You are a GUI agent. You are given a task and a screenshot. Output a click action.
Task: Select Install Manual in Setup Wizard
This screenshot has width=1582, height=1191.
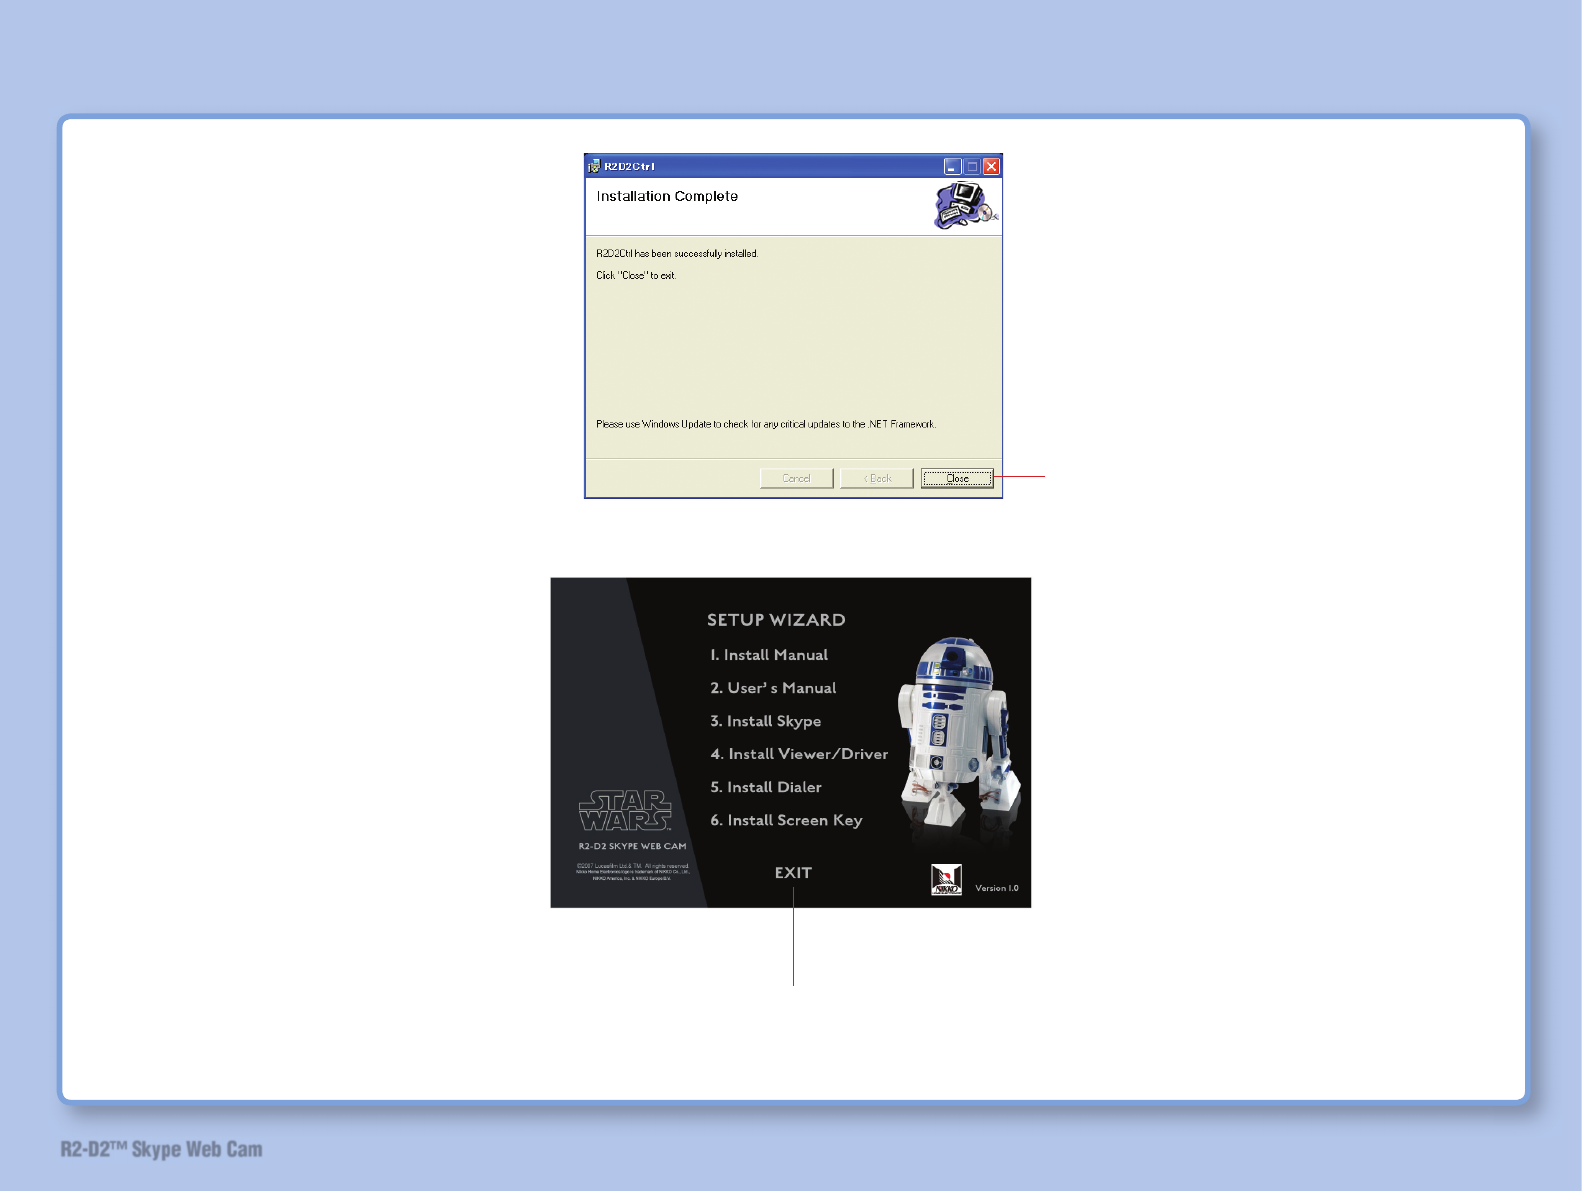tap(769, 655)
